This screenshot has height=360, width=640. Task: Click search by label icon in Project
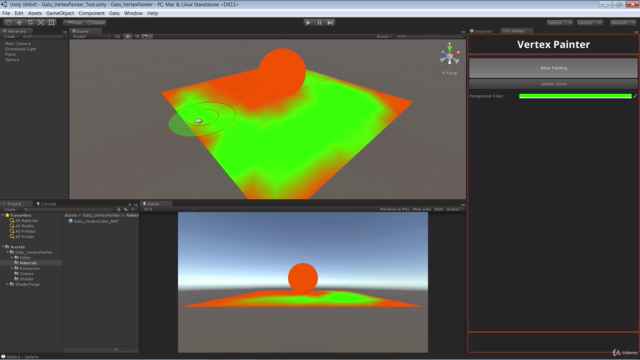(126, 209)
